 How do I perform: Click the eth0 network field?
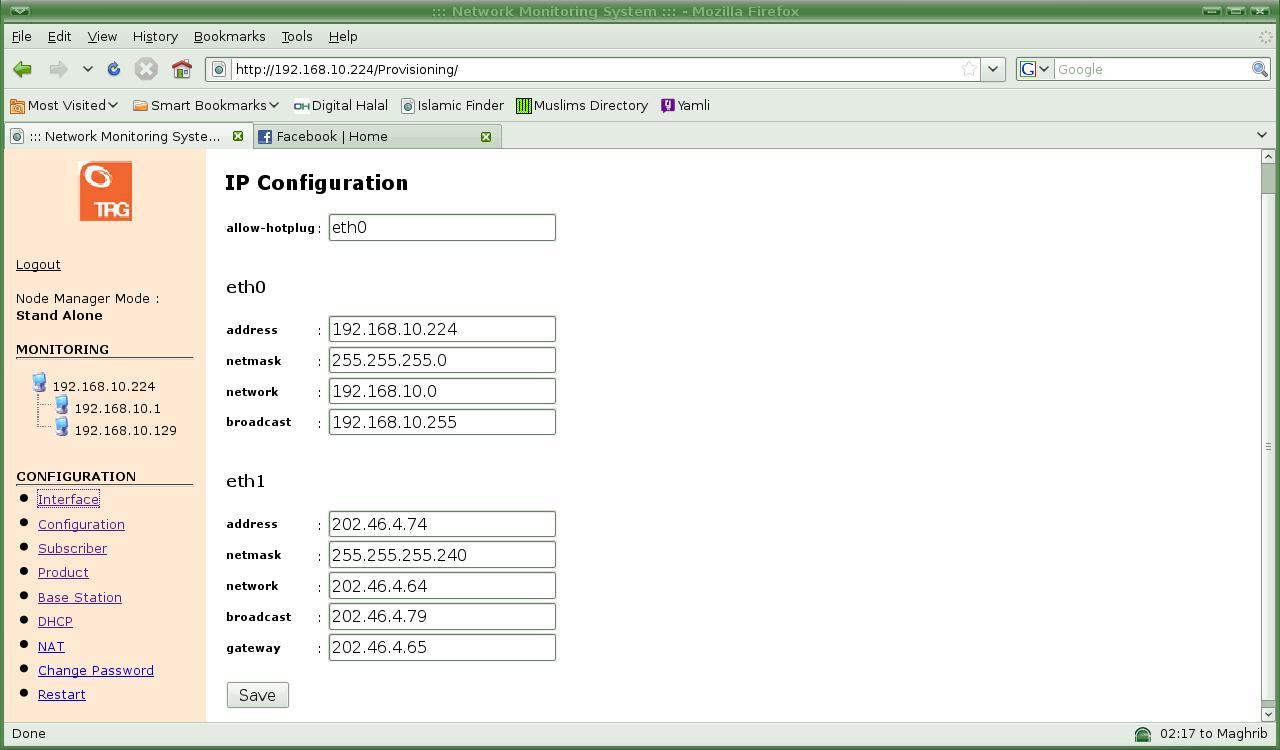coord(442,391)
